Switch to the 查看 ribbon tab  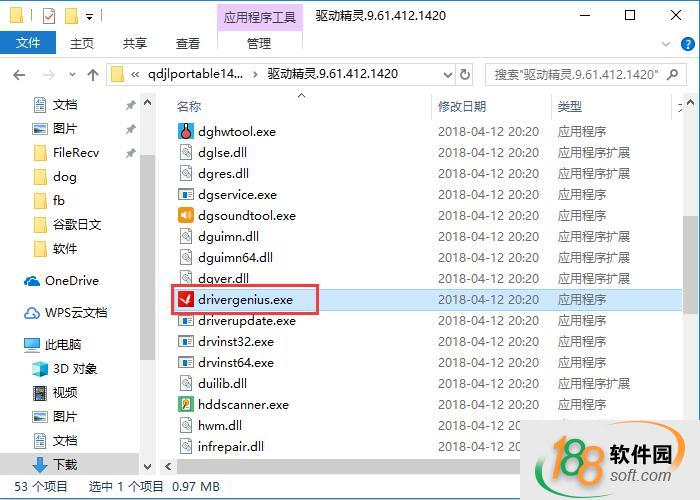(188, 43)
